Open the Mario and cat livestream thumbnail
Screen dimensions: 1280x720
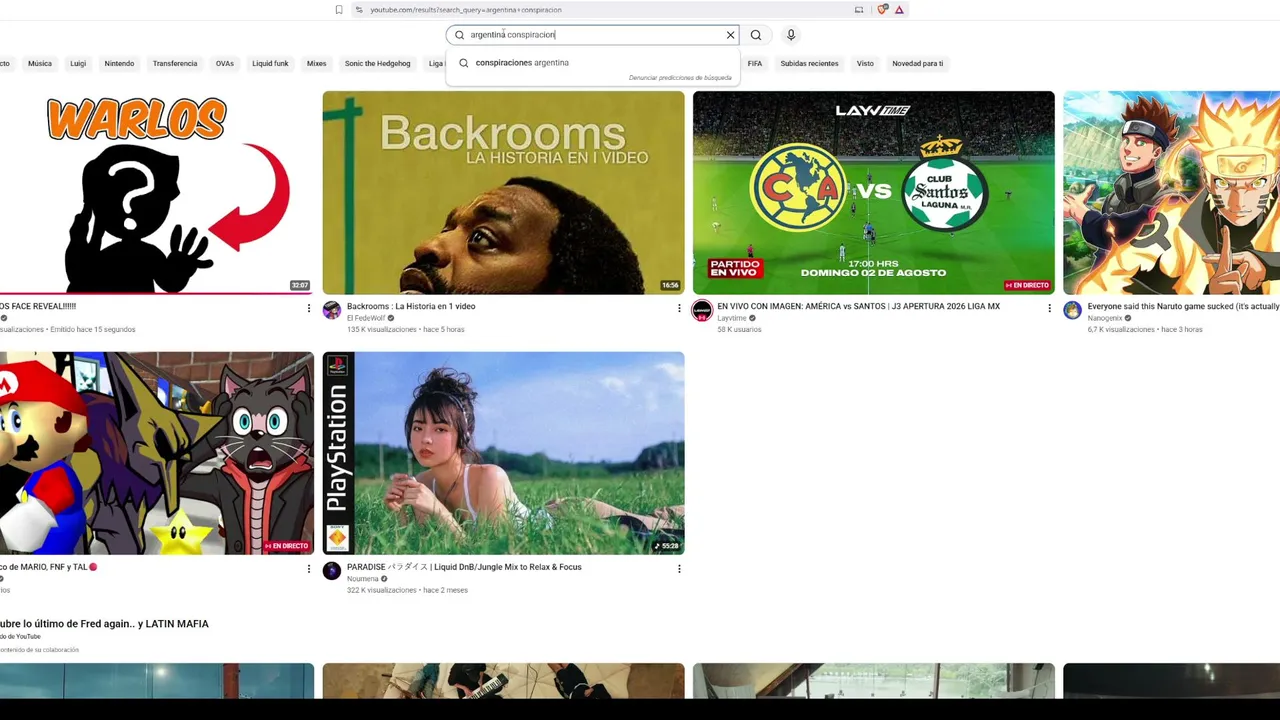(x=157, y=453)
